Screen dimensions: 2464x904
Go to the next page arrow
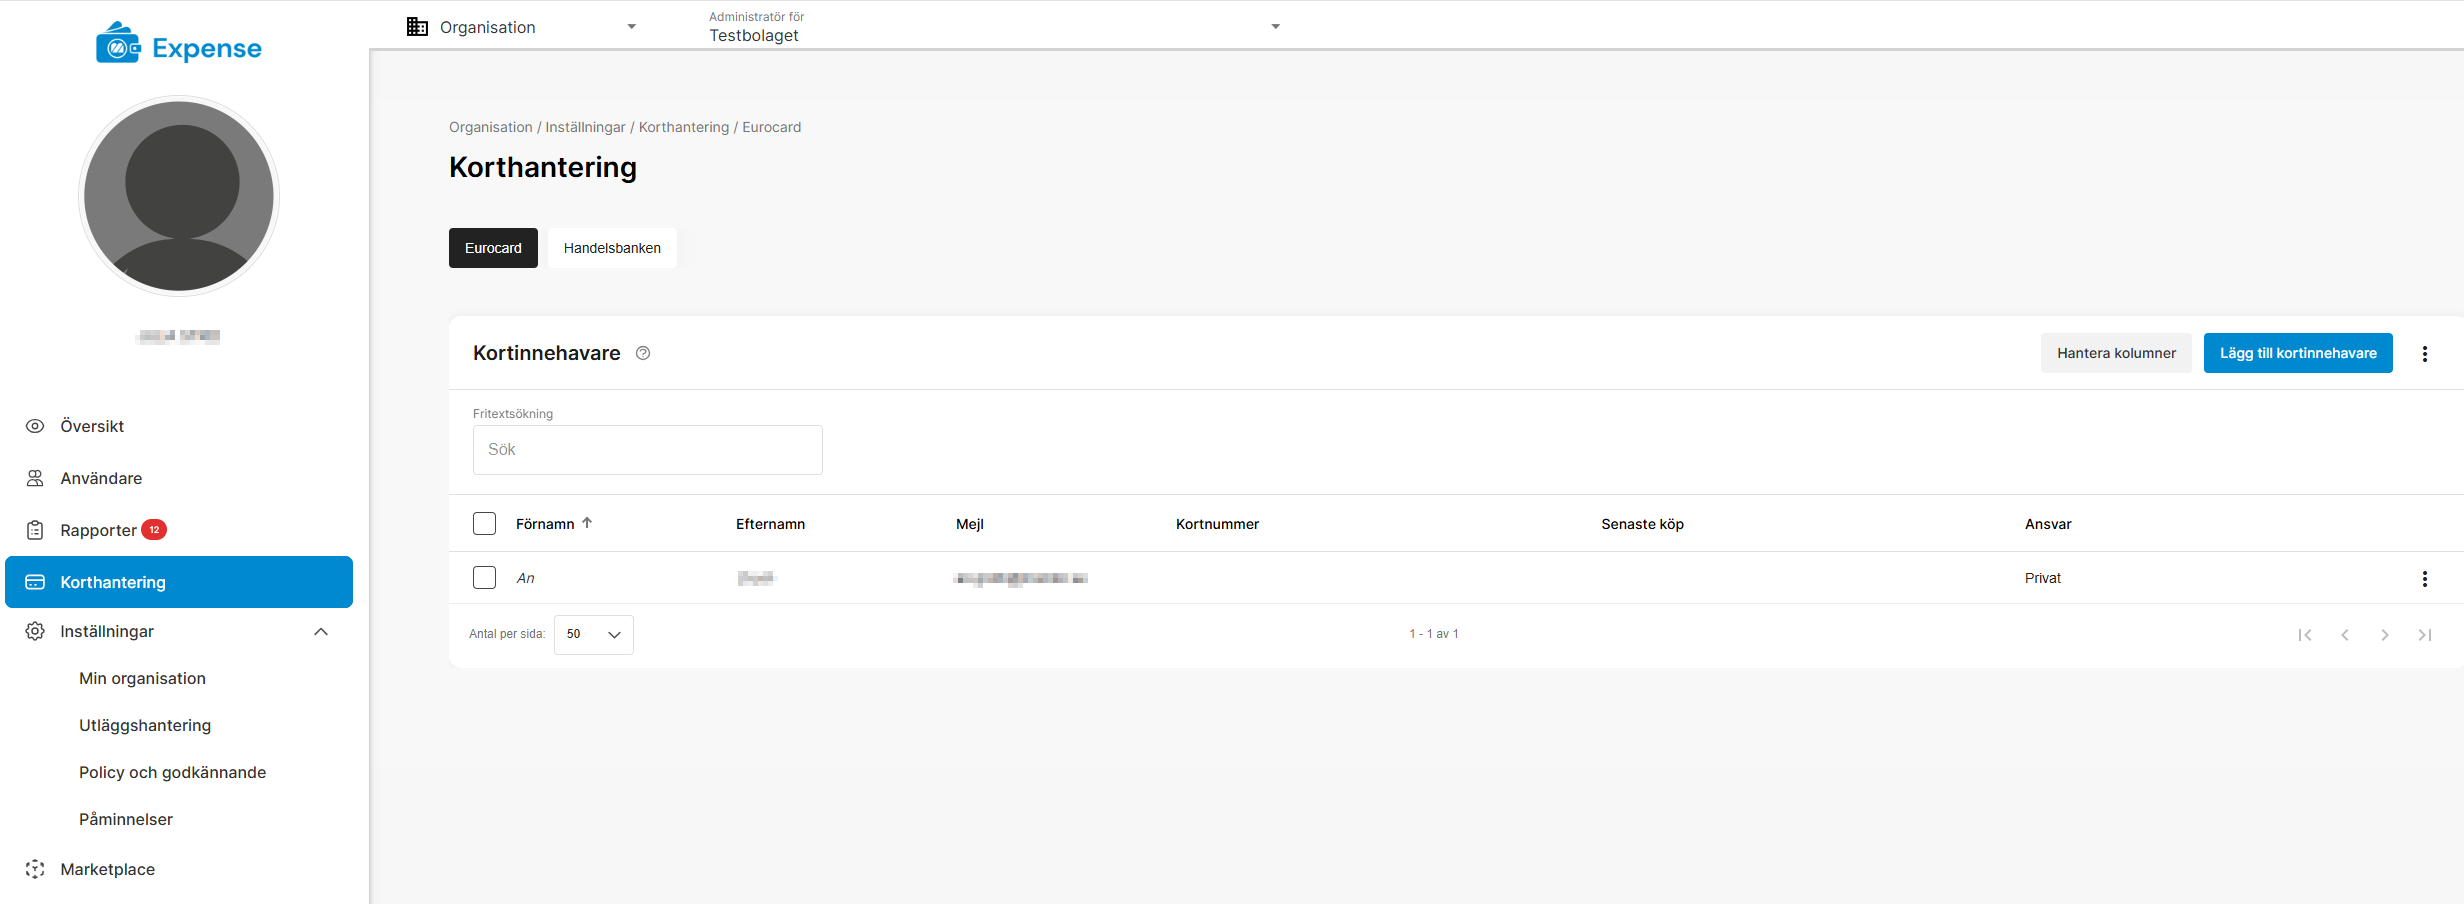[x=2384, y=635]
